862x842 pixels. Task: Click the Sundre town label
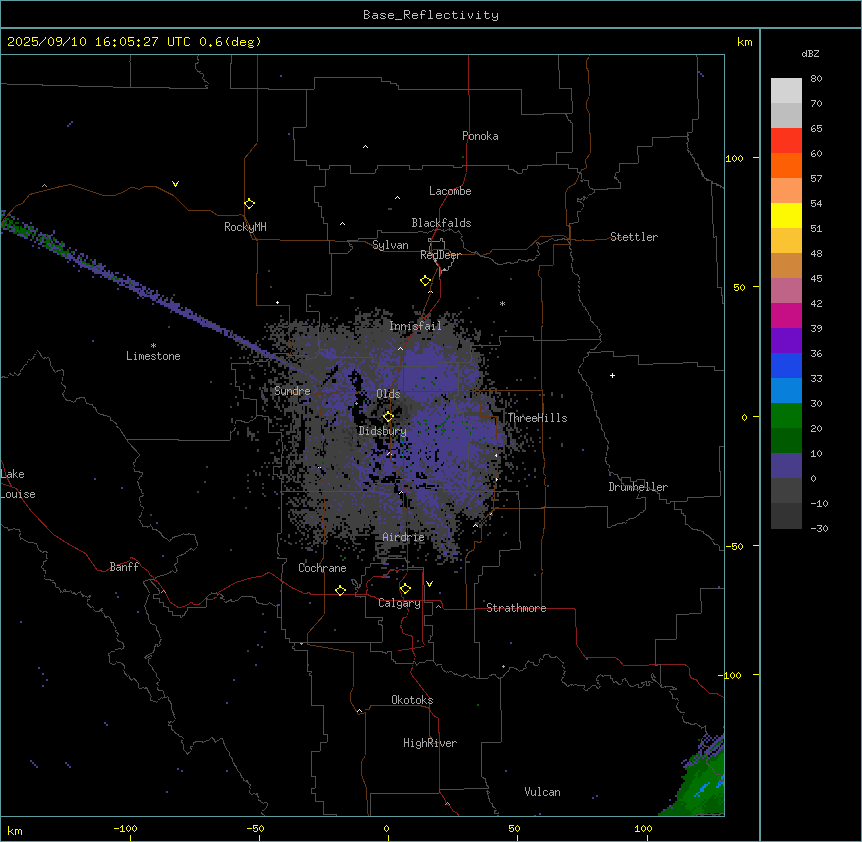[x=292, y=391]
